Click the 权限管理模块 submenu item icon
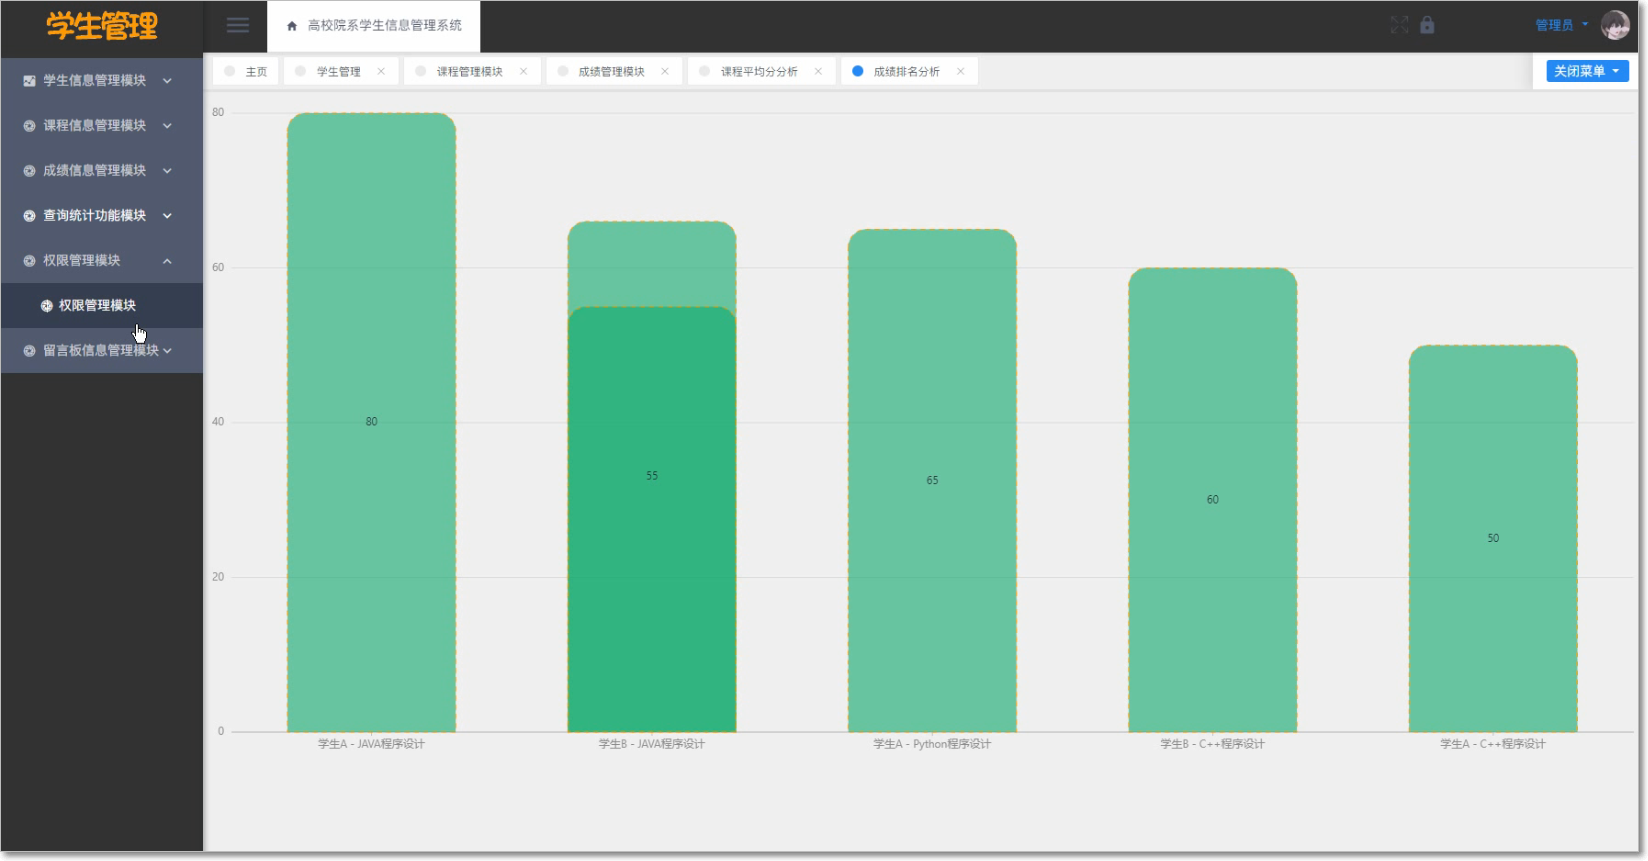Viewport: 1648px width, 861px height. (46, 306)
